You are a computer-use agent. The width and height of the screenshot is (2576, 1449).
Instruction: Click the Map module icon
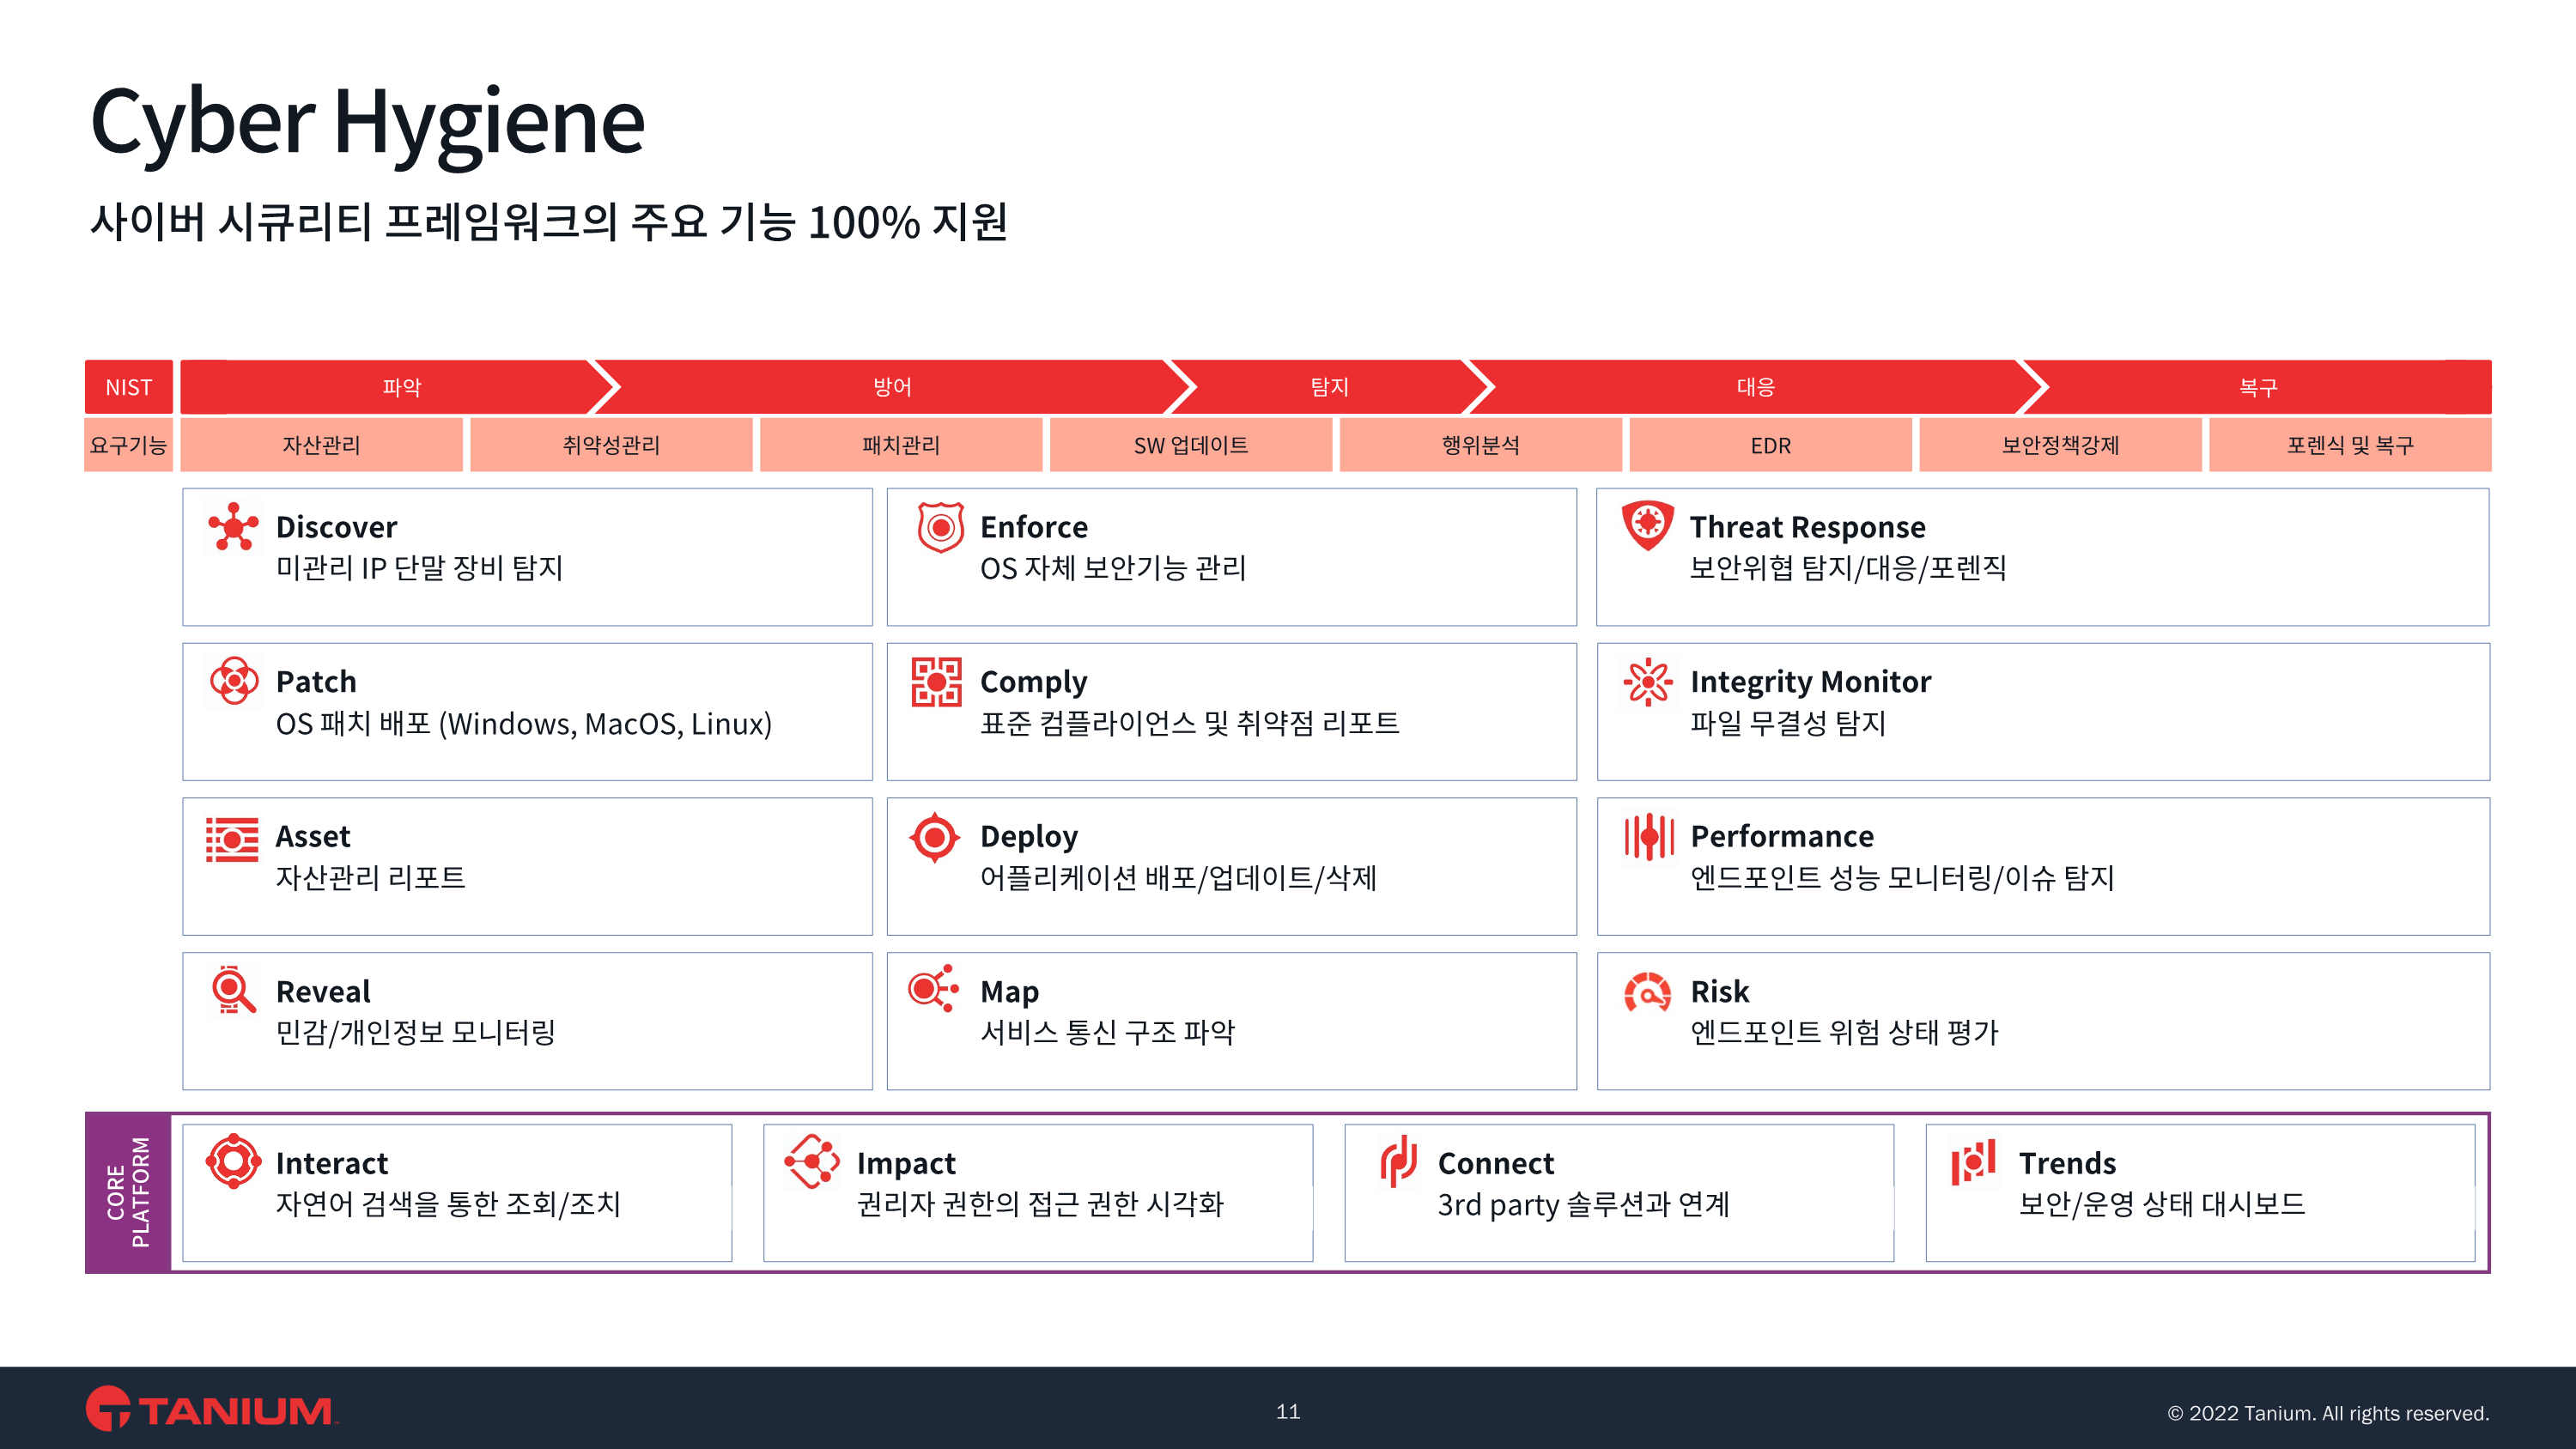(933, 989)
